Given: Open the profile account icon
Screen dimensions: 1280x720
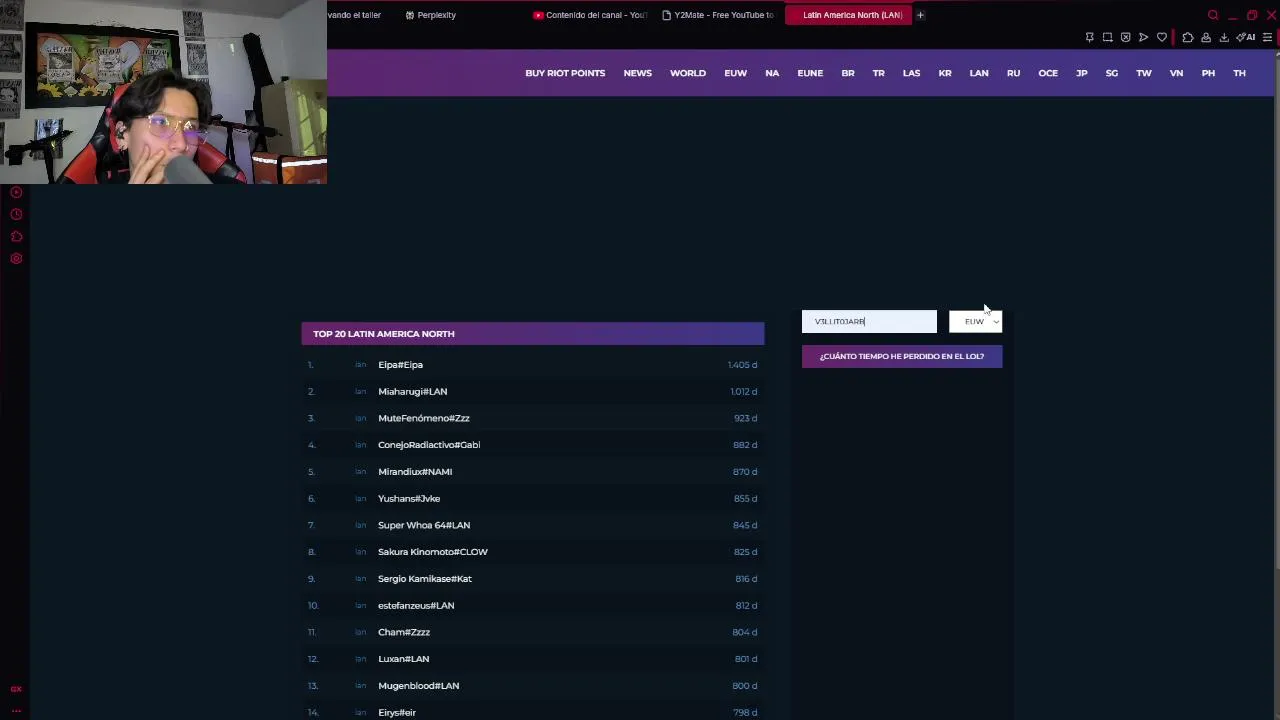Looking at the screenshot, I should [1206, 37].
